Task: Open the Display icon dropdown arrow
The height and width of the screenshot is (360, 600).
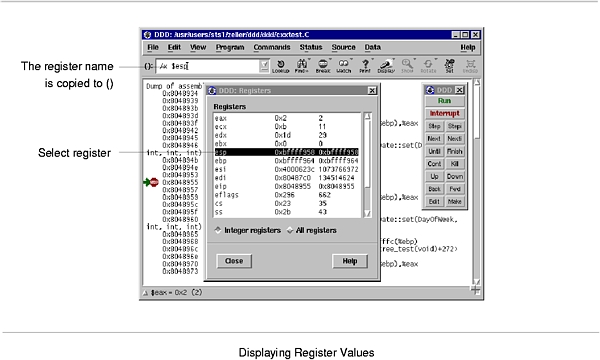Action: point(393,60)
